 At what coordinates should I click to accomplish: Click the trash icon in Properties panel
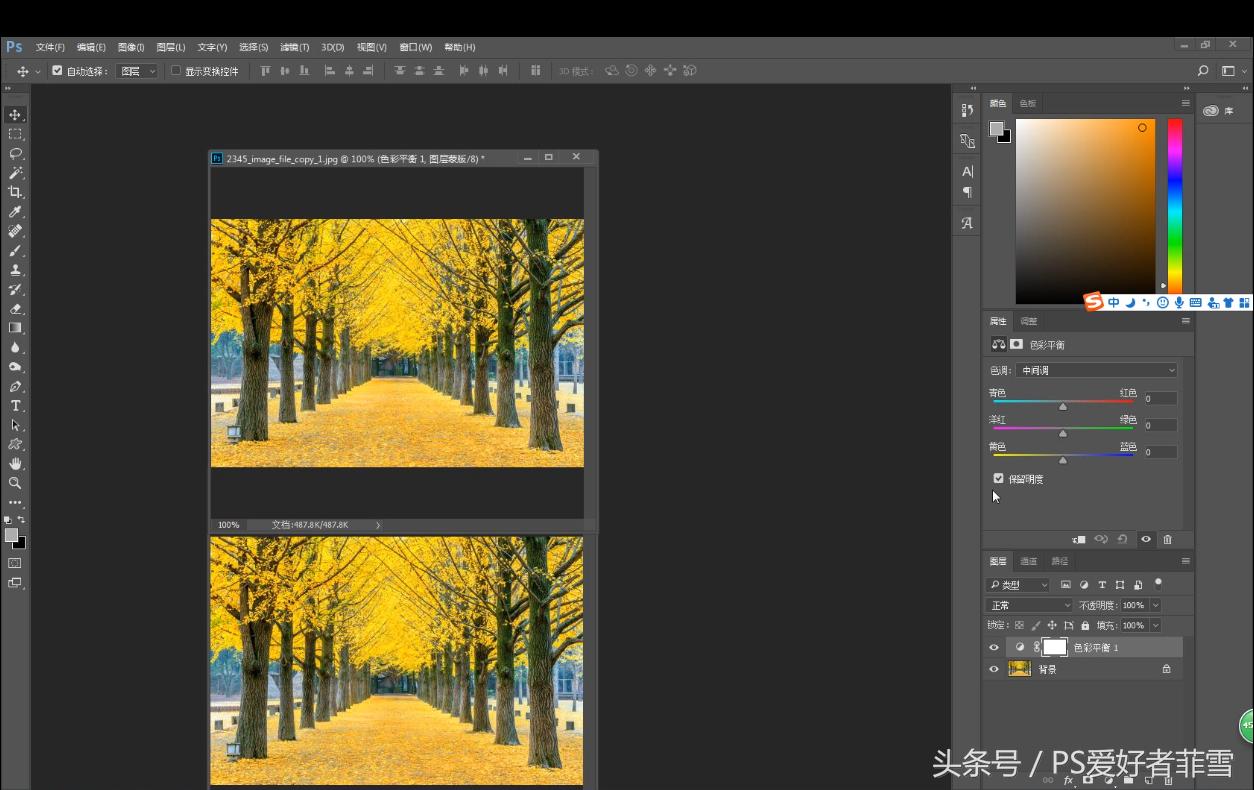[1167, 540]
